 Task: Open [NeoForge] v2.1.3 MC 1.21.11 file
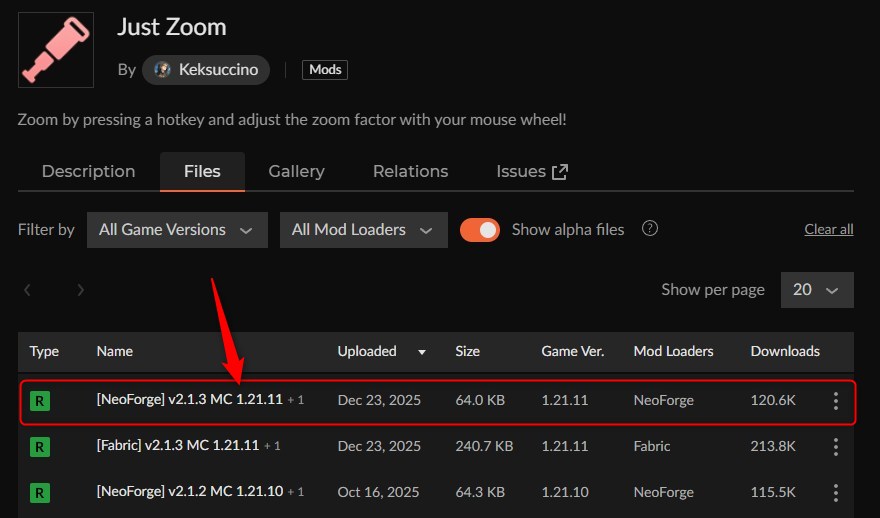click(190, 400)
